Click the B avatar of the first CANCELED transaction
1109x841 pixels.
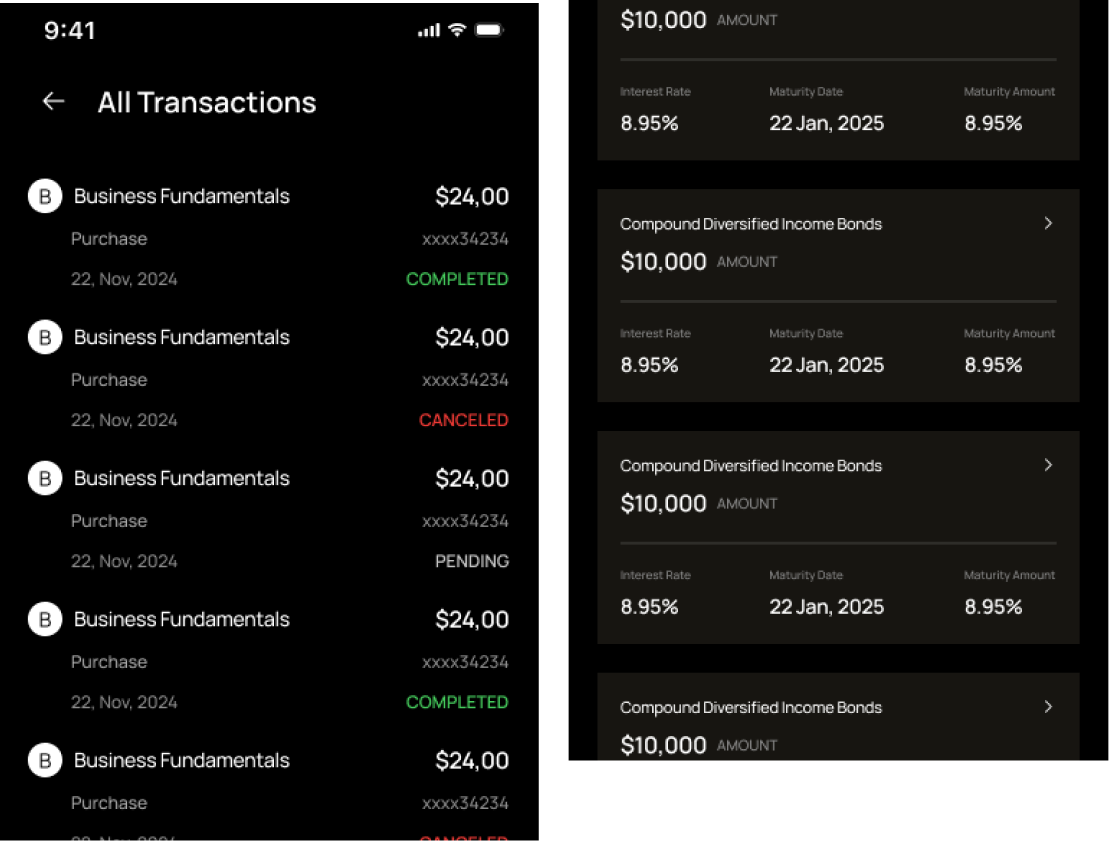[45, 337]
